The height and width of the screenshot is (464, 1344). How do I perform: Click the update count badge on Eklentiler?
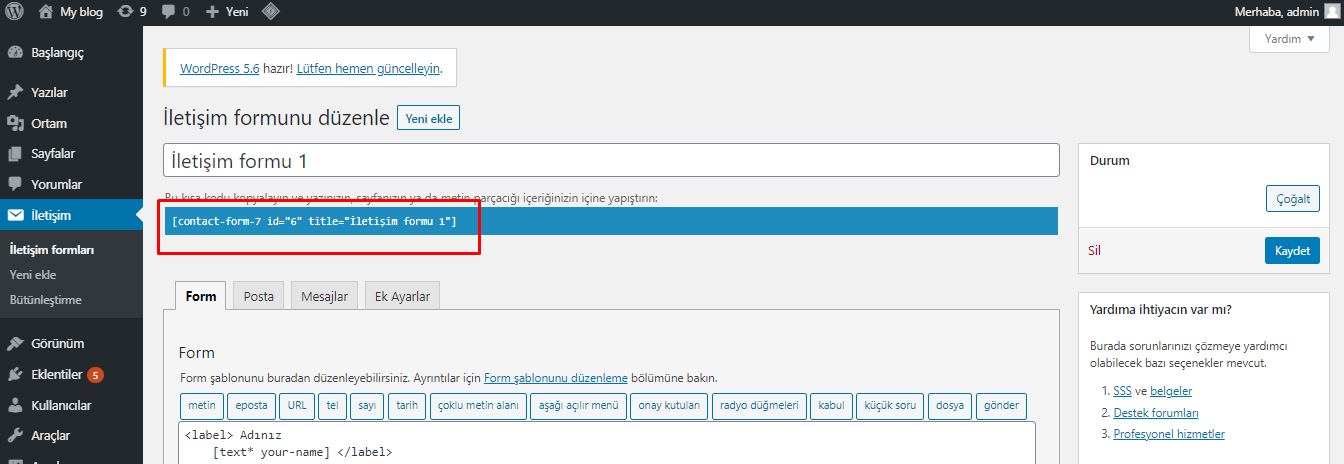coord(95,375)
